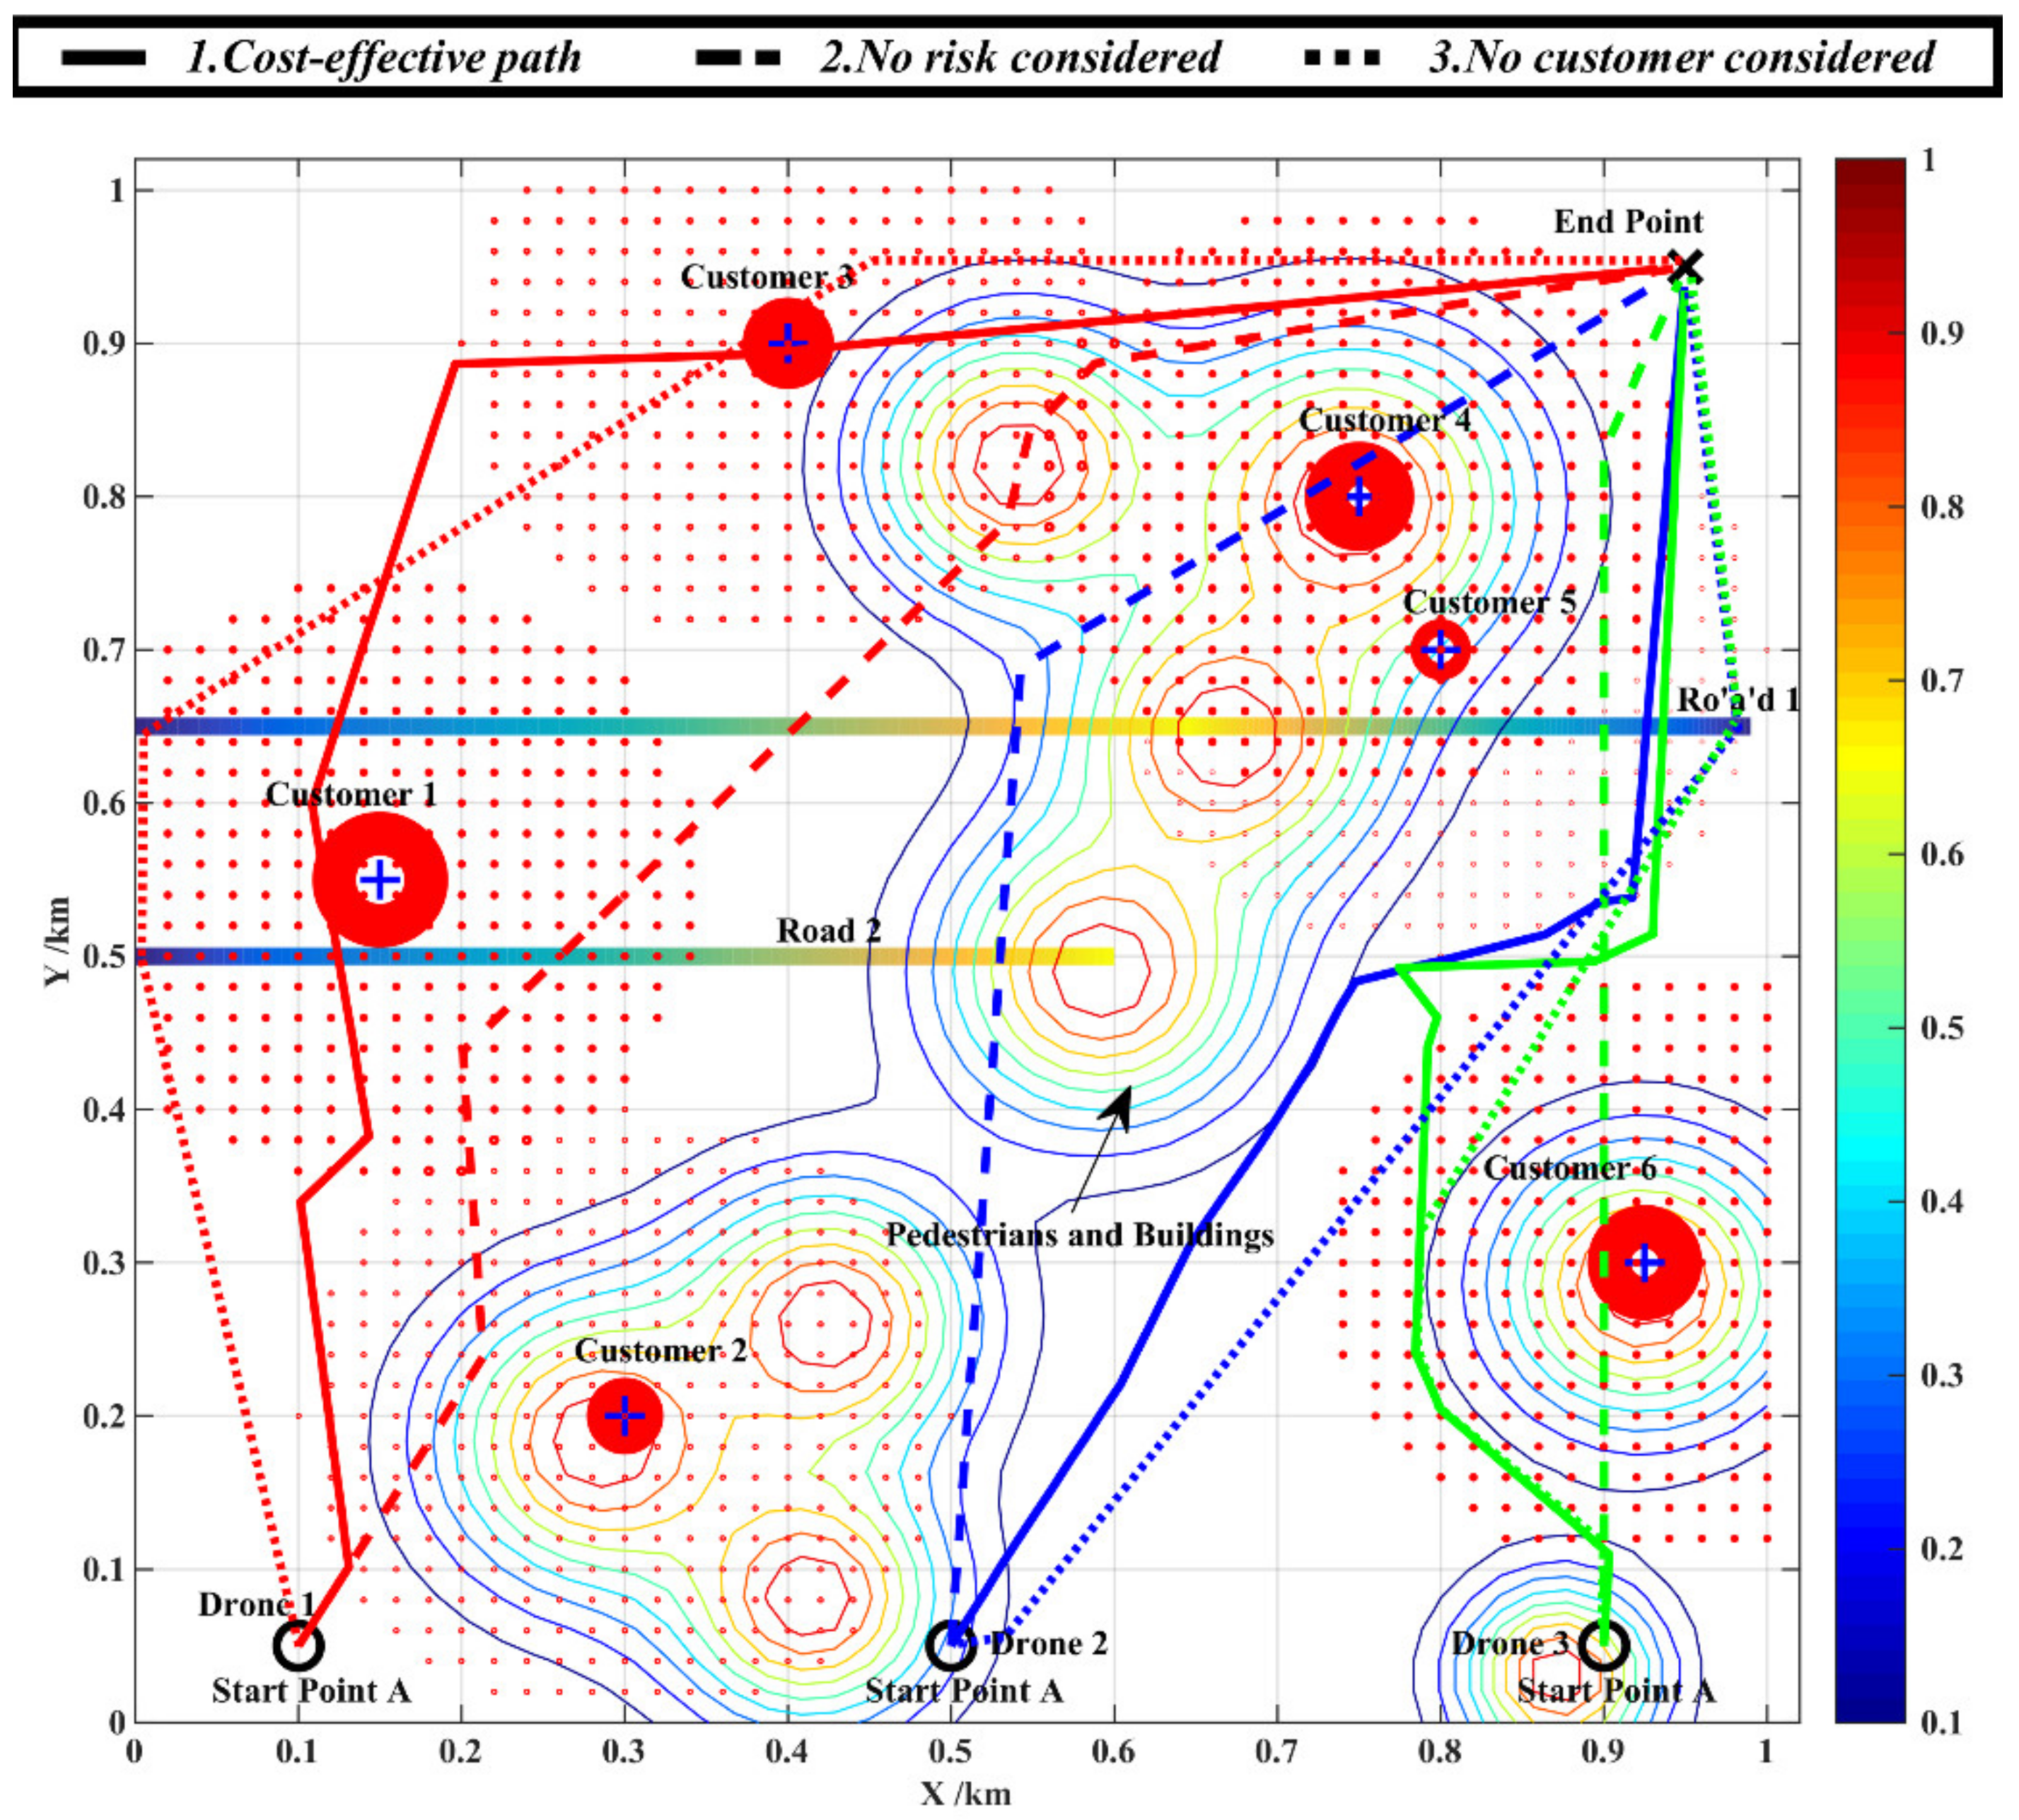Screen dimensions: 2019x1820
Task: Select the Customer 3 red circle marker
Action: click(788, 343)
